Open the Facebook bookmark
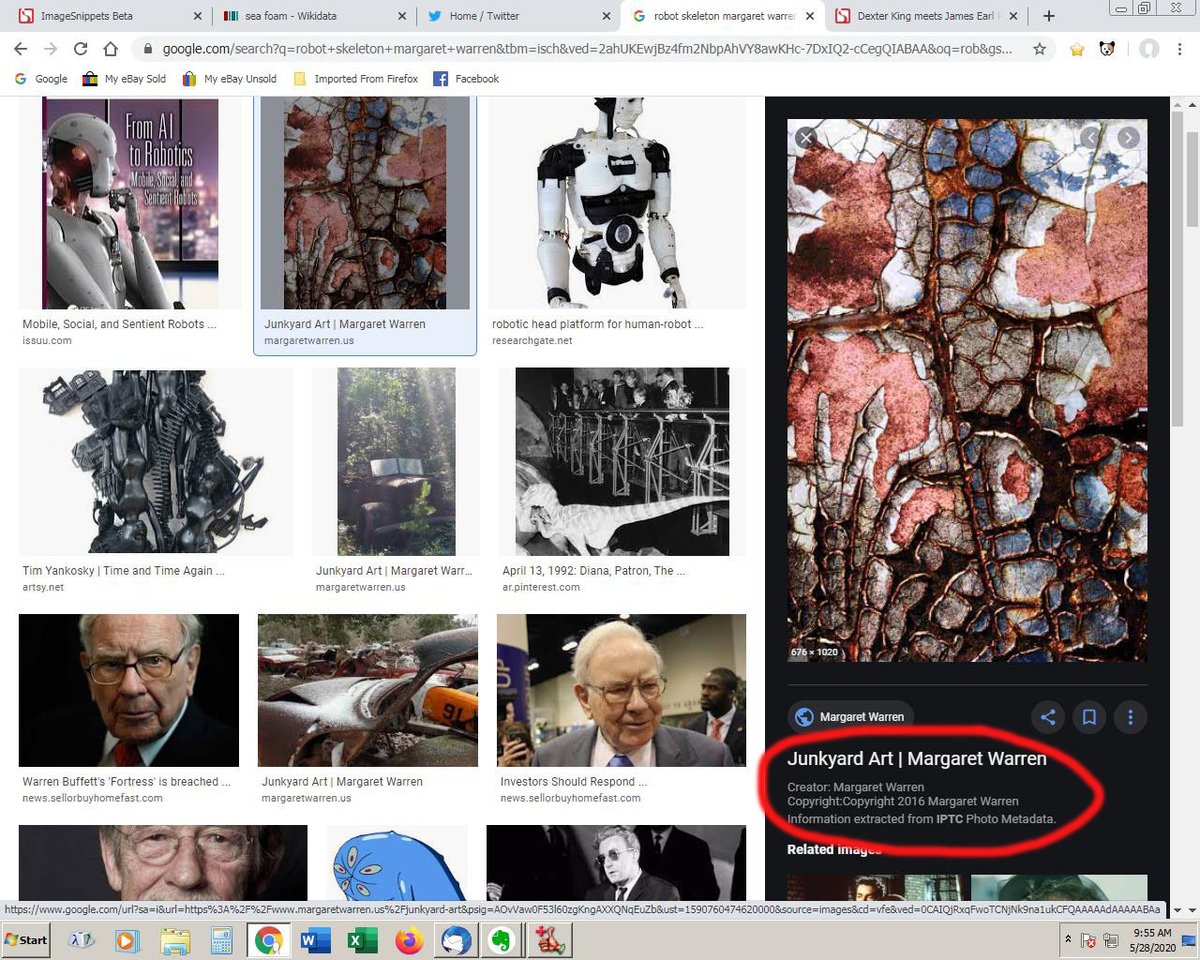 pyautogui.click(x=465, y=78)
